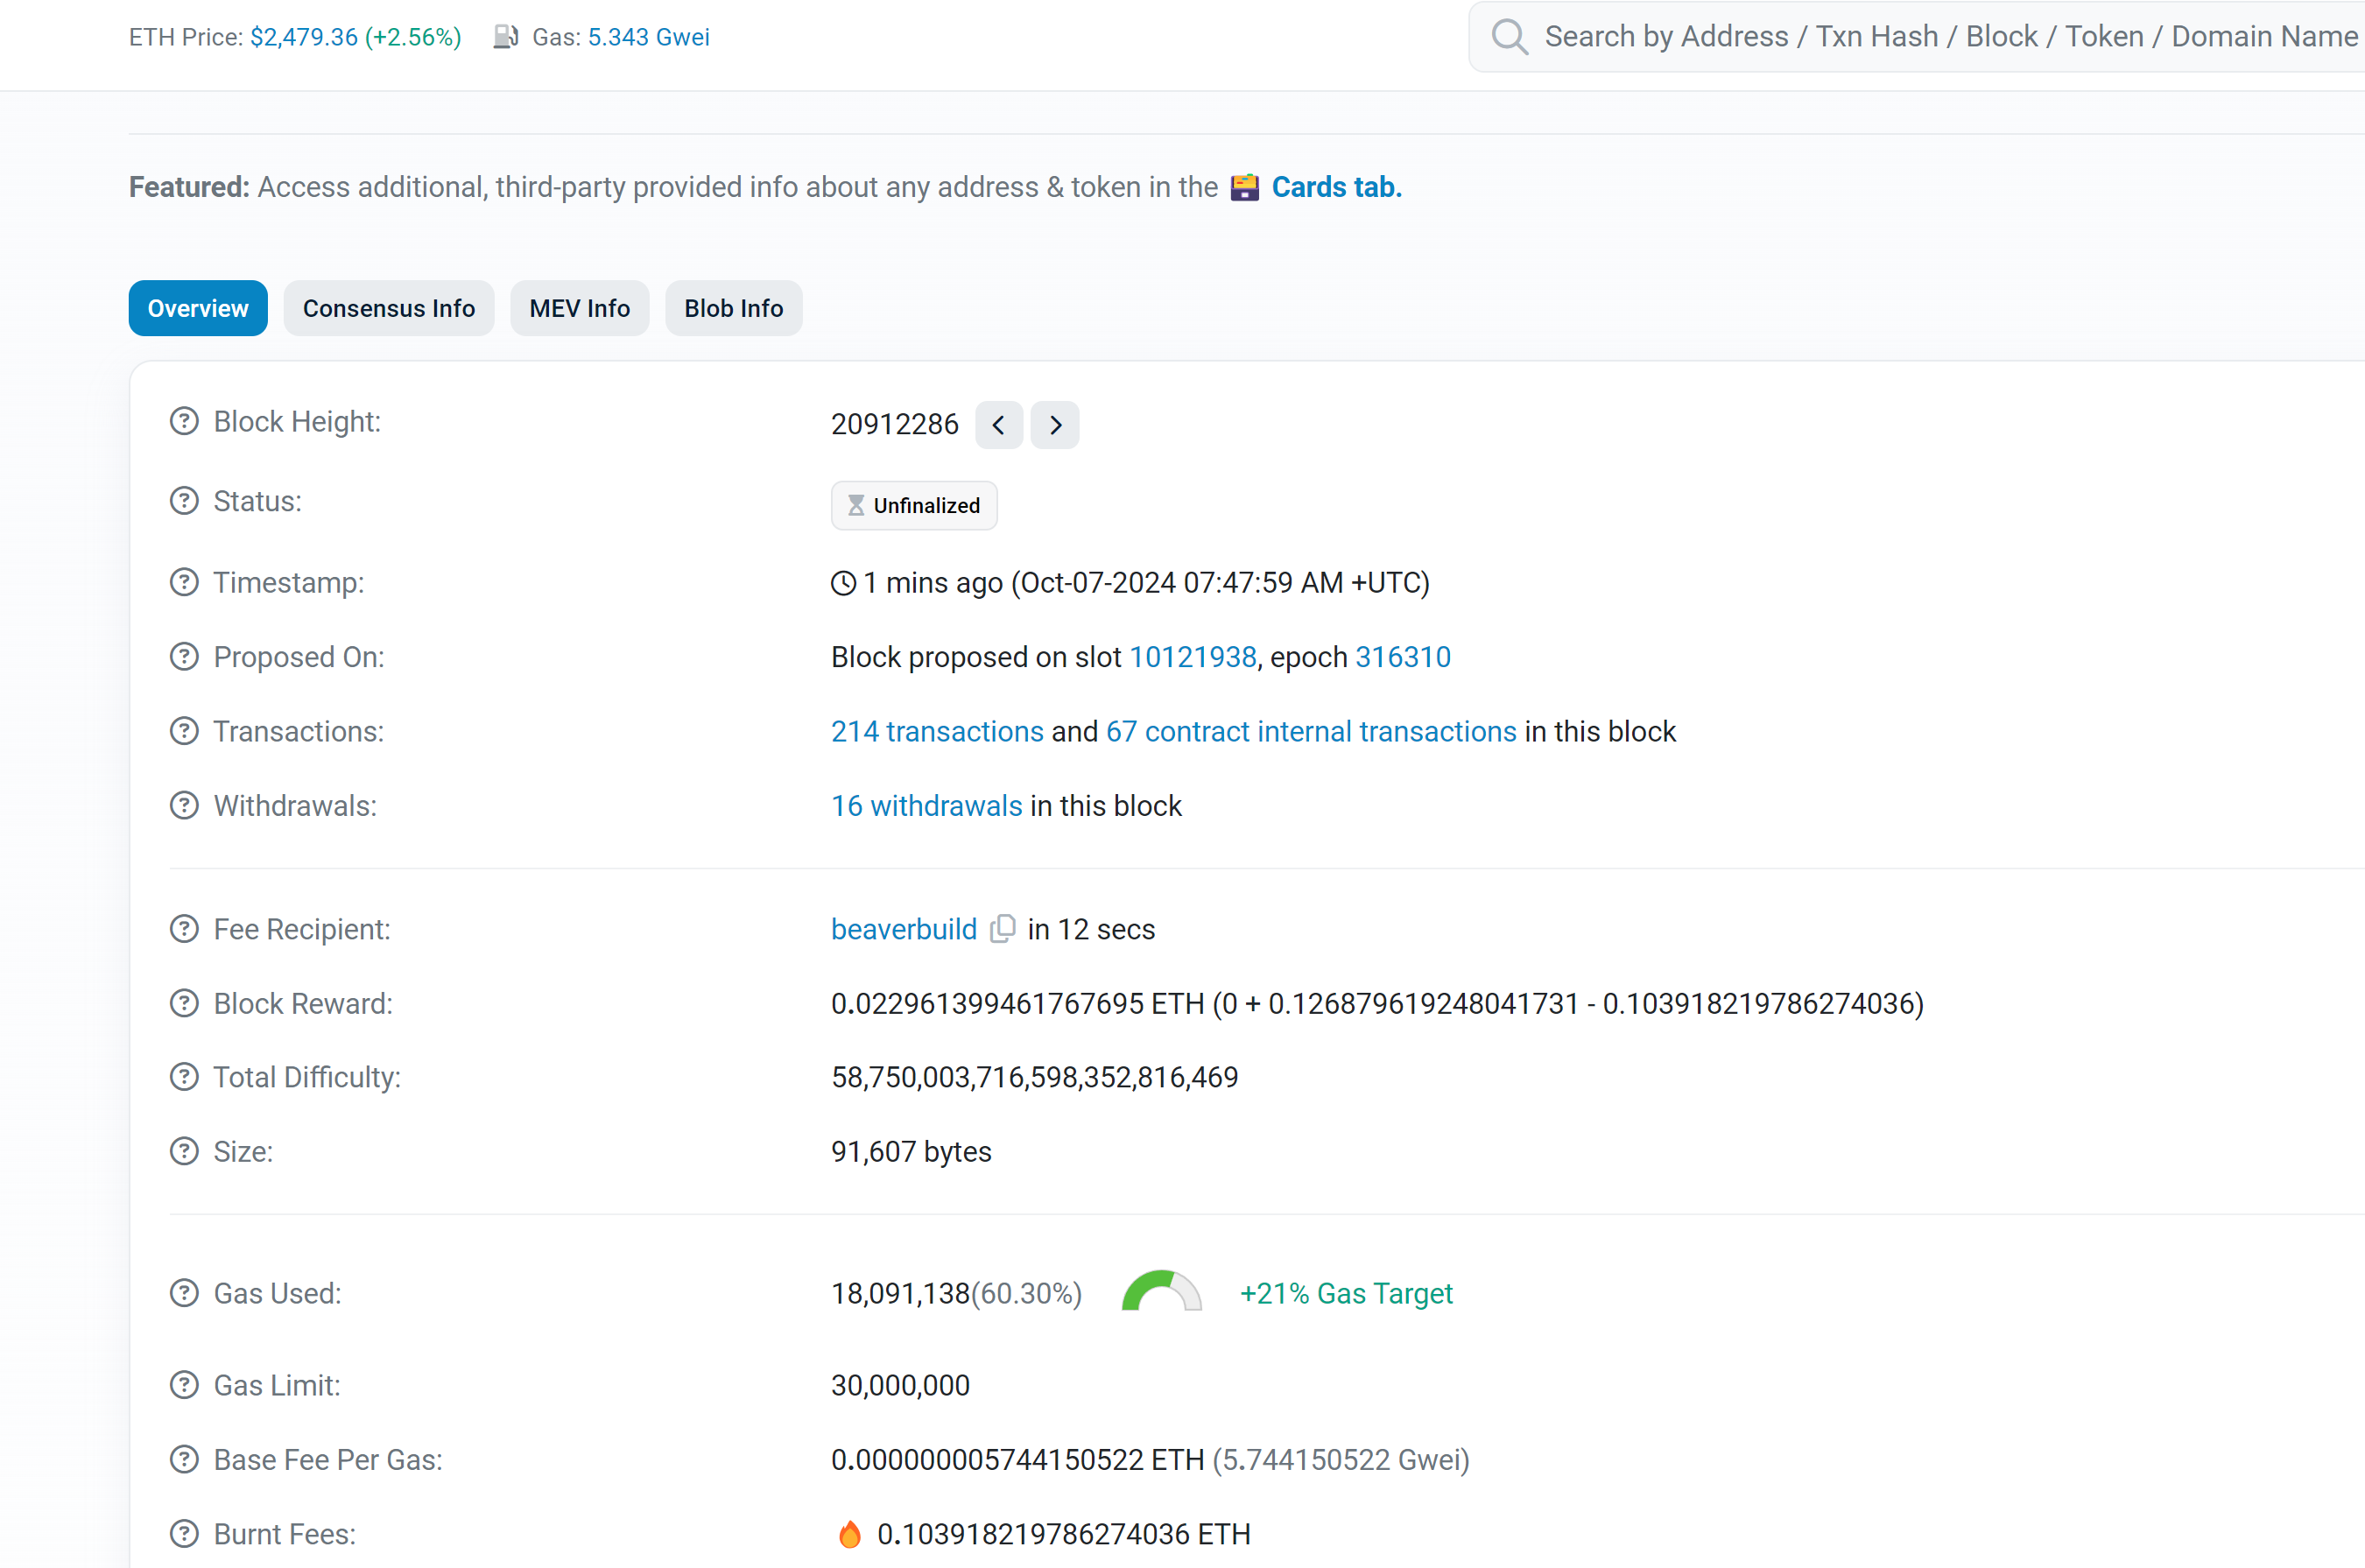Select the Blob Info tab
The width and height of the screenshot is (2365, 1568).
pos(733,308)
